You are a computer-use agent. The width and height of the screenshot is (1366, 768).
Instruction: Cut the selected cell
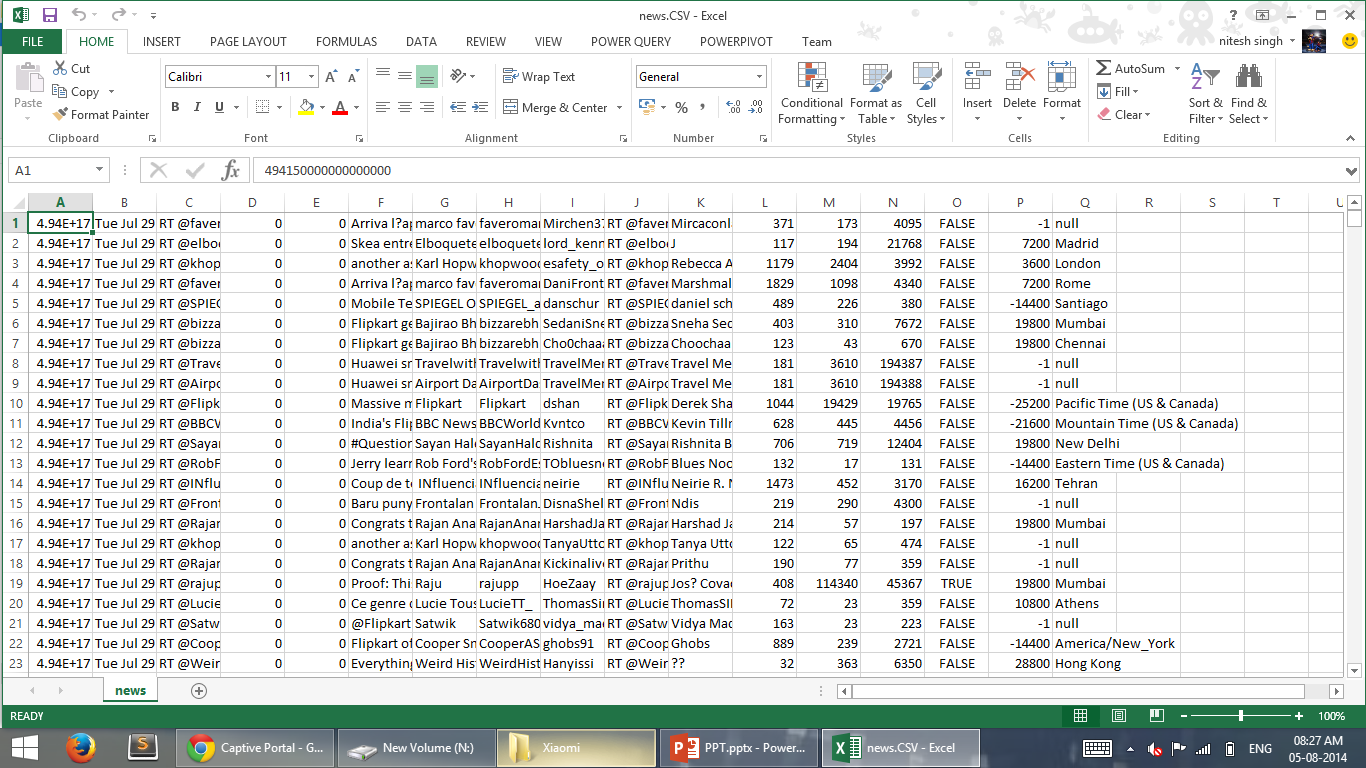(71, 69)
